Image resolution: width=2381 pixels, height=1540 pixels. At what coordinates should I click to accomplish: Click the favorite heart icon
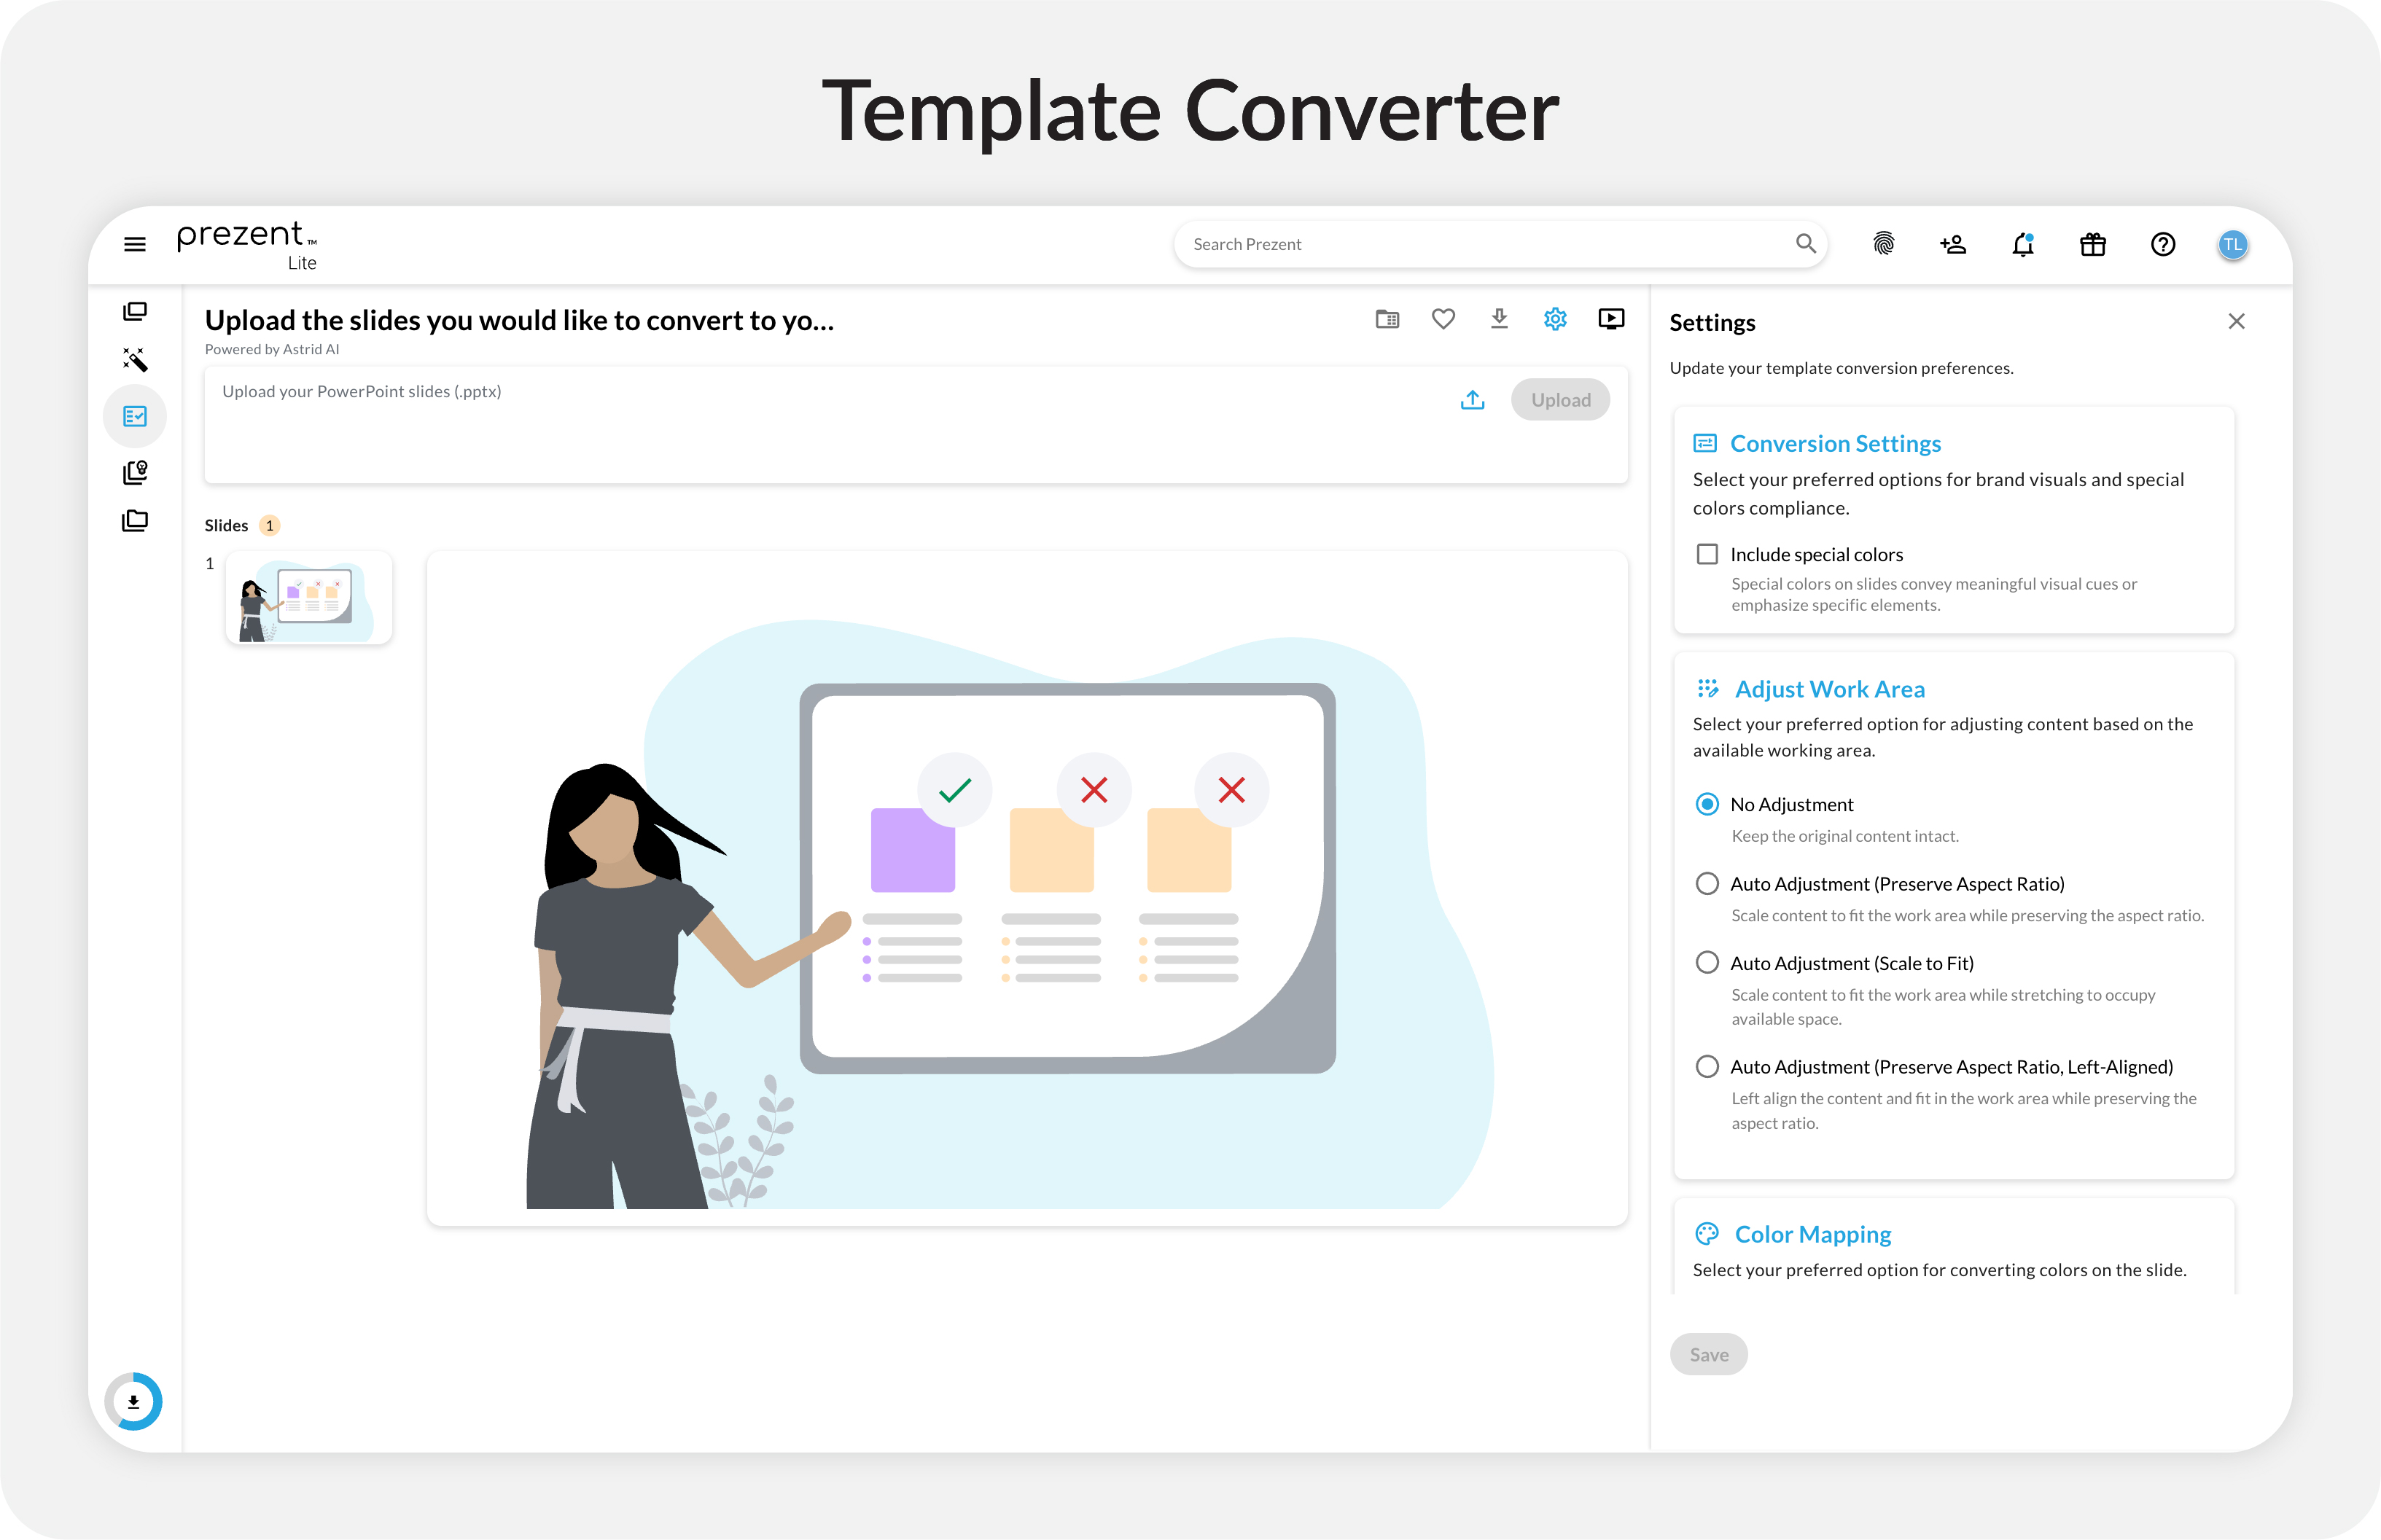coord(1443,319)
